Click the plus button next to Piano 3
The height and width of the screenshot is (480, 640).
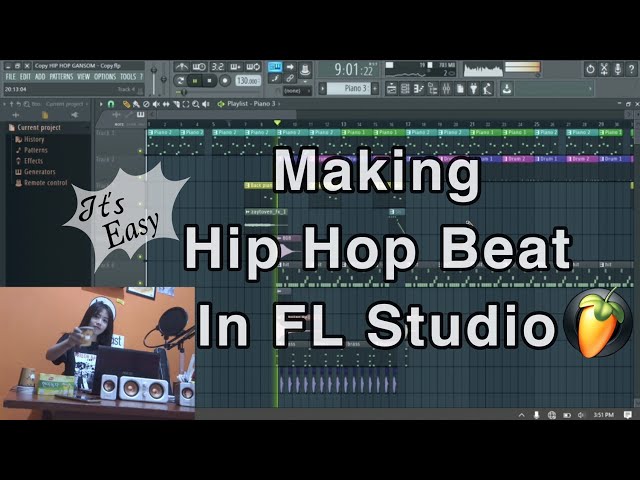[x=375, y=88]
